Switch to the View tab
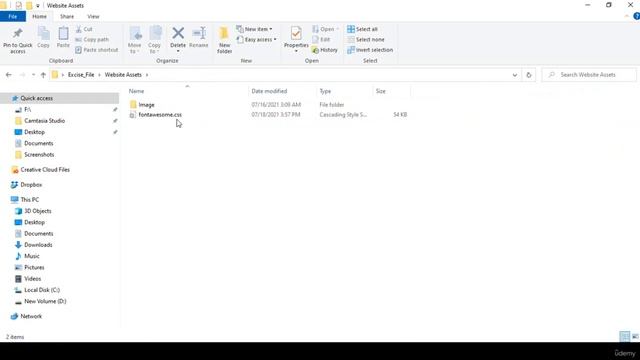This screenshot has width=640, height=360. pyautogui.click(x=93, y=16)
